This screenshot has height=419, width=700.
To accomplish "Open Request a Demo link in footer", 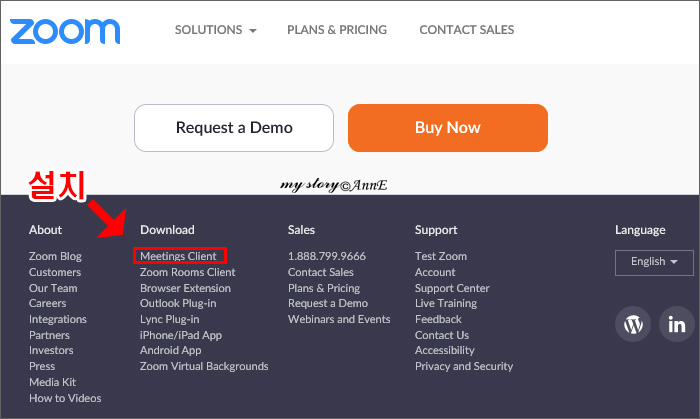I will [328, 303].
